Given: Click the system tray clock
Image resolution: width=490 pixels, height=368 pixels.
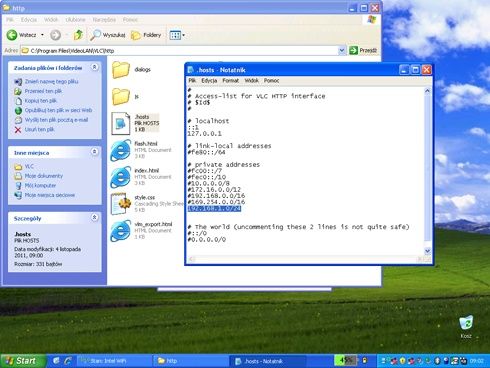Looking at the screenshot, I should 477,361.
